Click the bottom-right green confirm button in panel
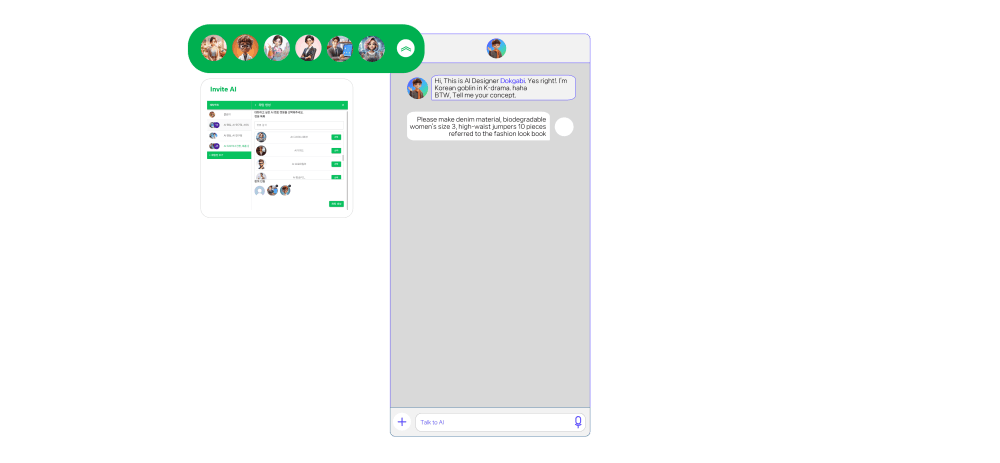 pyautogui.click(x=336, y=204)
